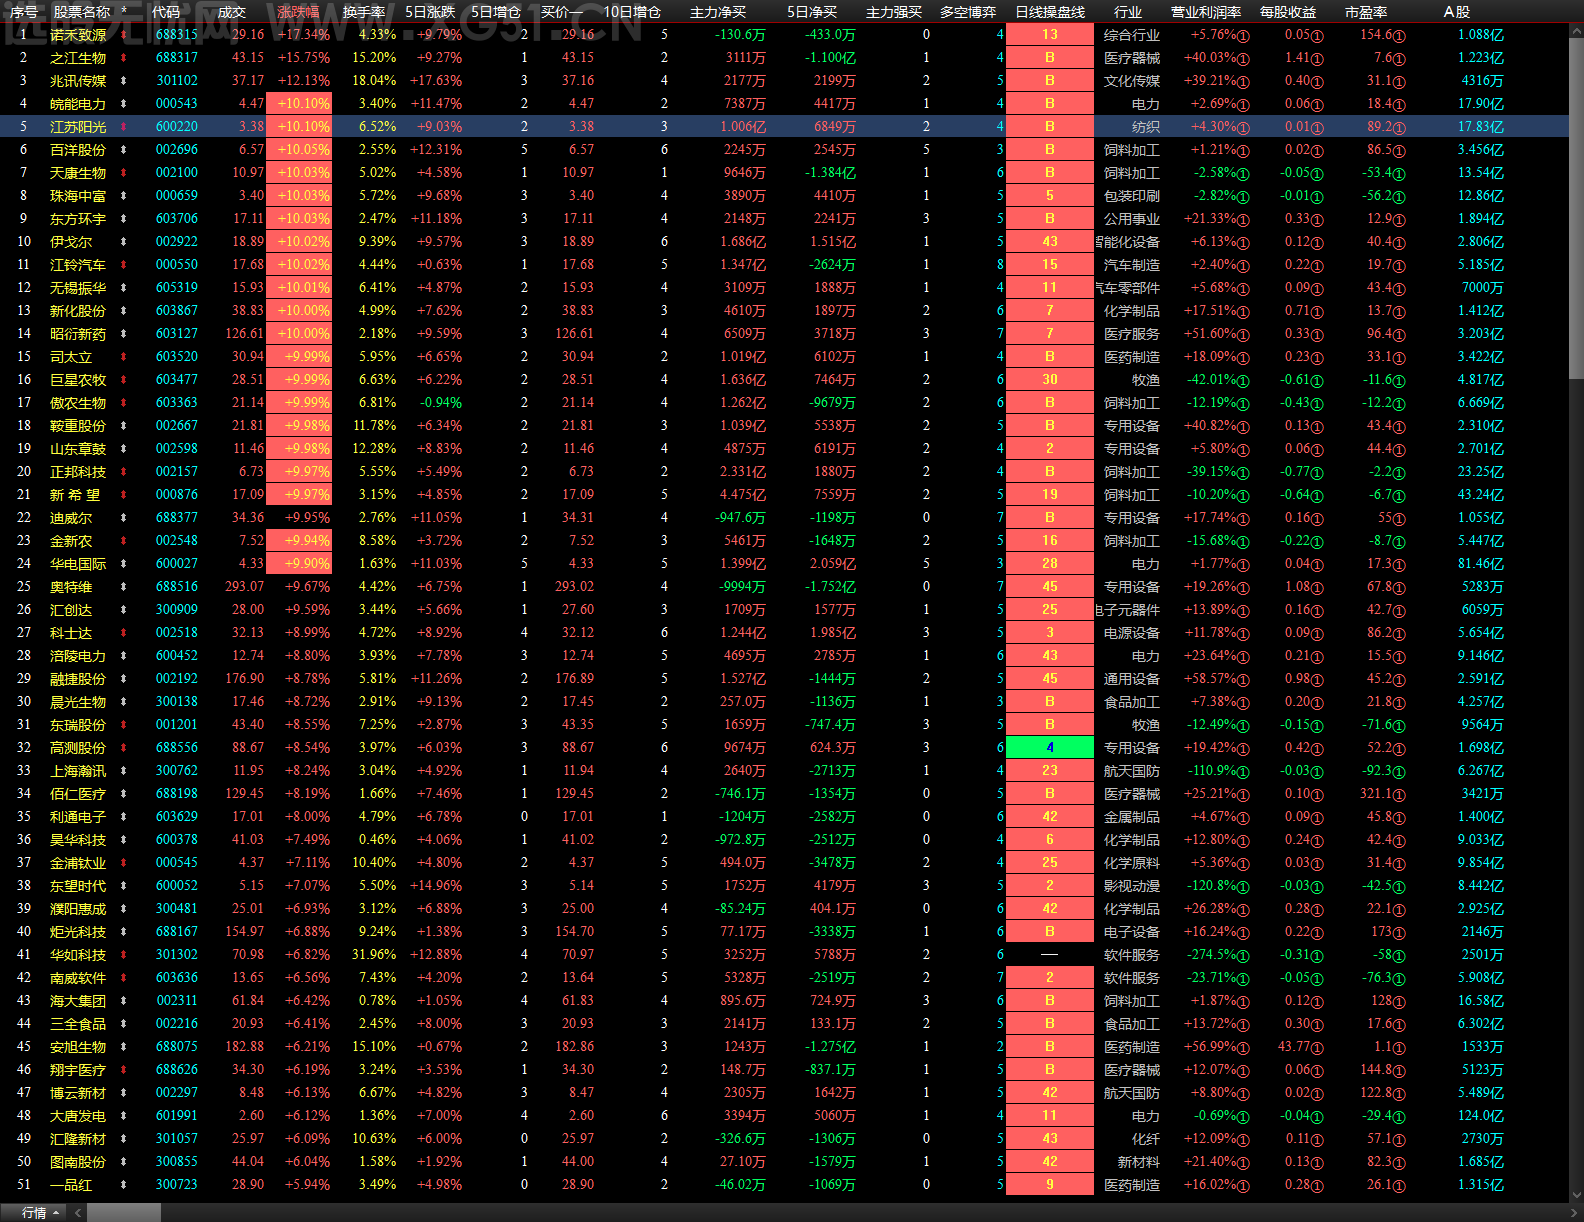The height and width of the screenshot is (1222, 1584).
Task: Sort by the 代码 column header
Action: (x=166, y=12)
